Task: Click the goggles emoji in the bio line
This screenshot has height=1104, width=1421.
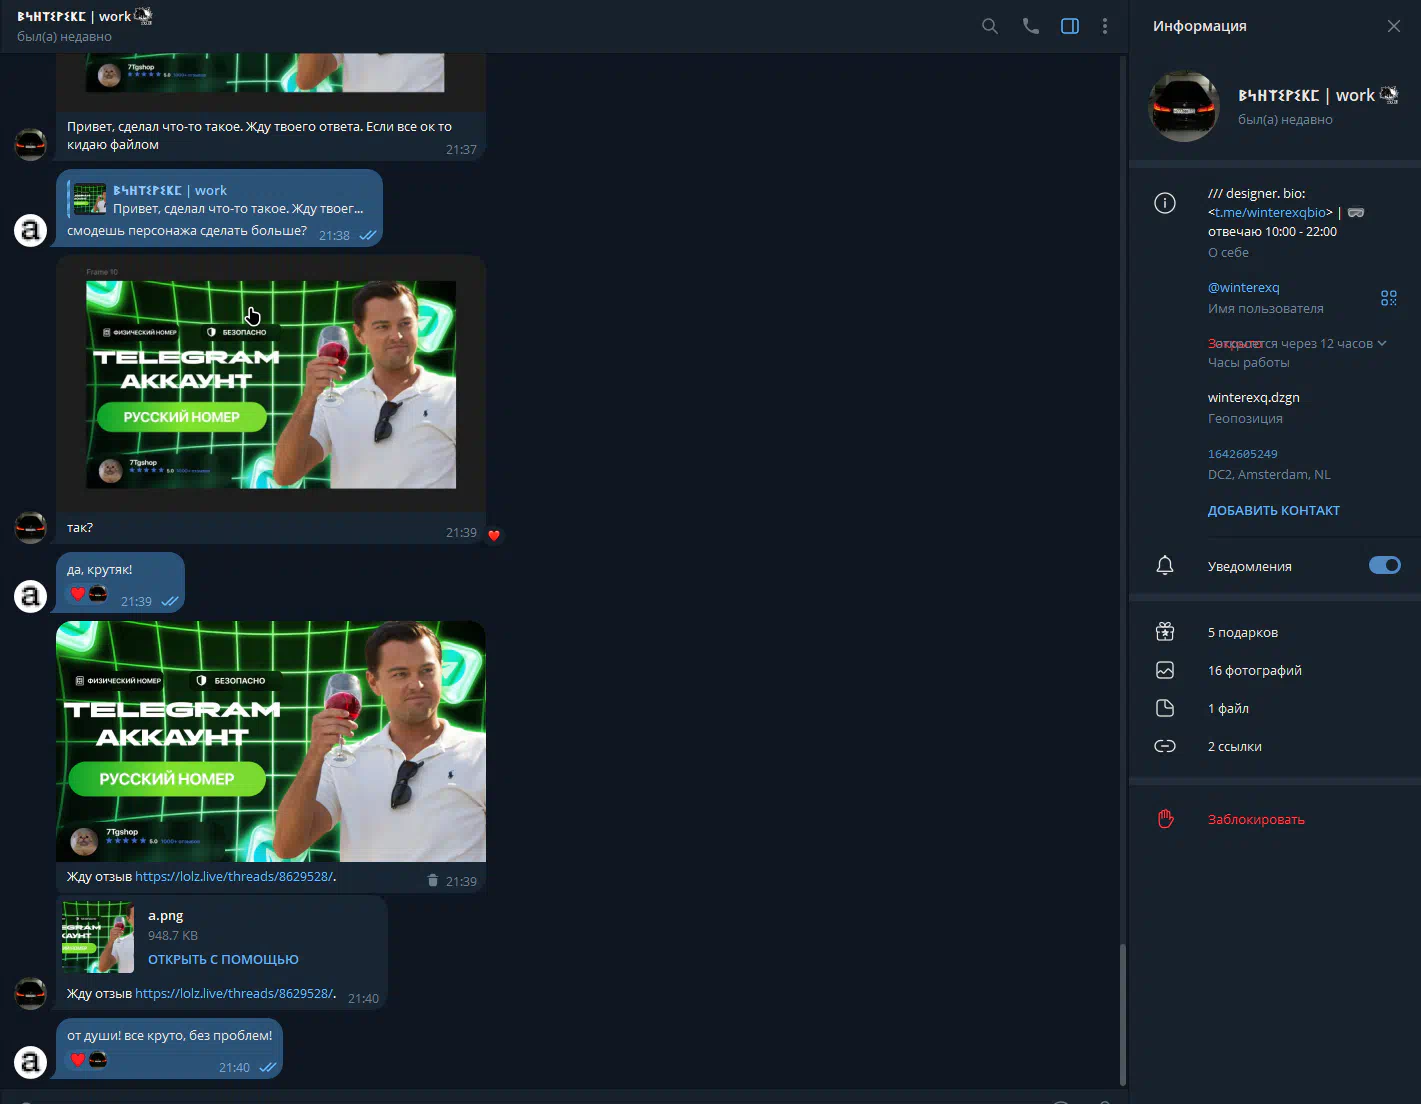Action: click(1356, 212)
